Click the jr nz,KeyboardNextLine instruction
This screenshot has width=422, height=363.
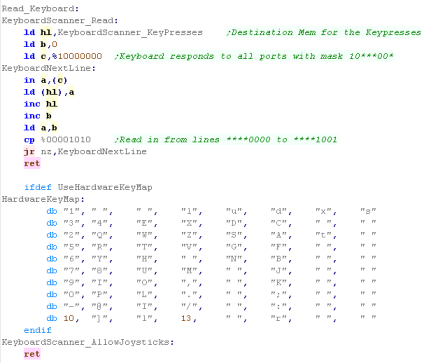coord(85,152)
